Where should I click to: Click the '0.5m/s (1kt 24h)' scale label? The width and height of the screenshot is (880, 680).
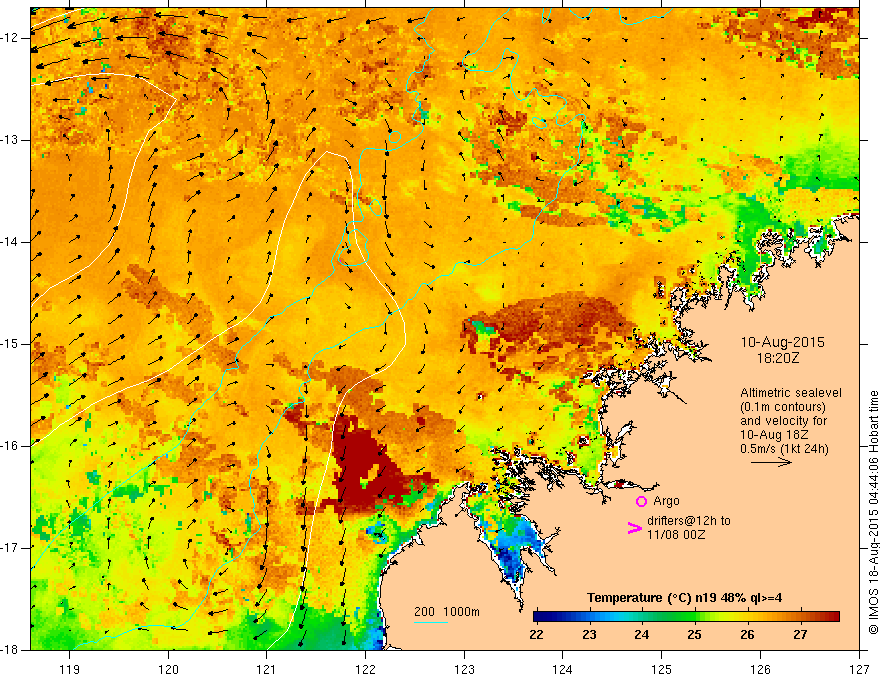coord(784,449)
